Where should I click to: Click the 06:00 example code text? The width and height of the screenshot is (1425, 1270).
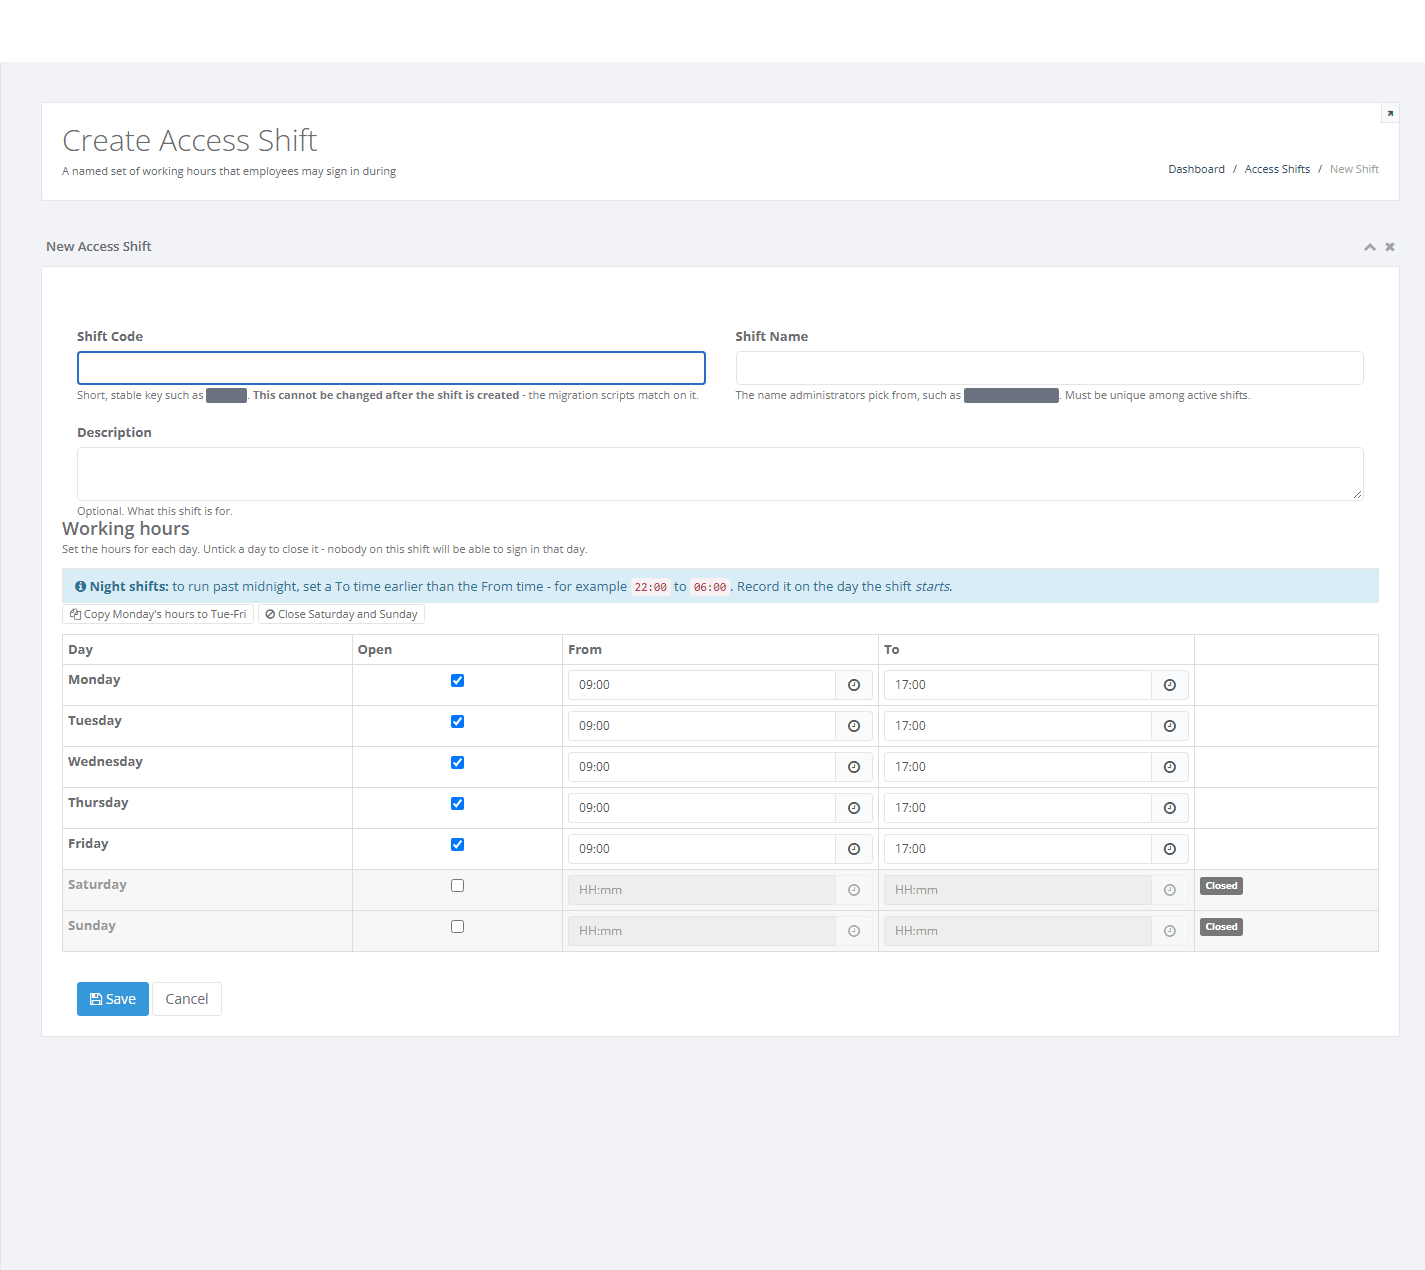[x=710, y=587]
